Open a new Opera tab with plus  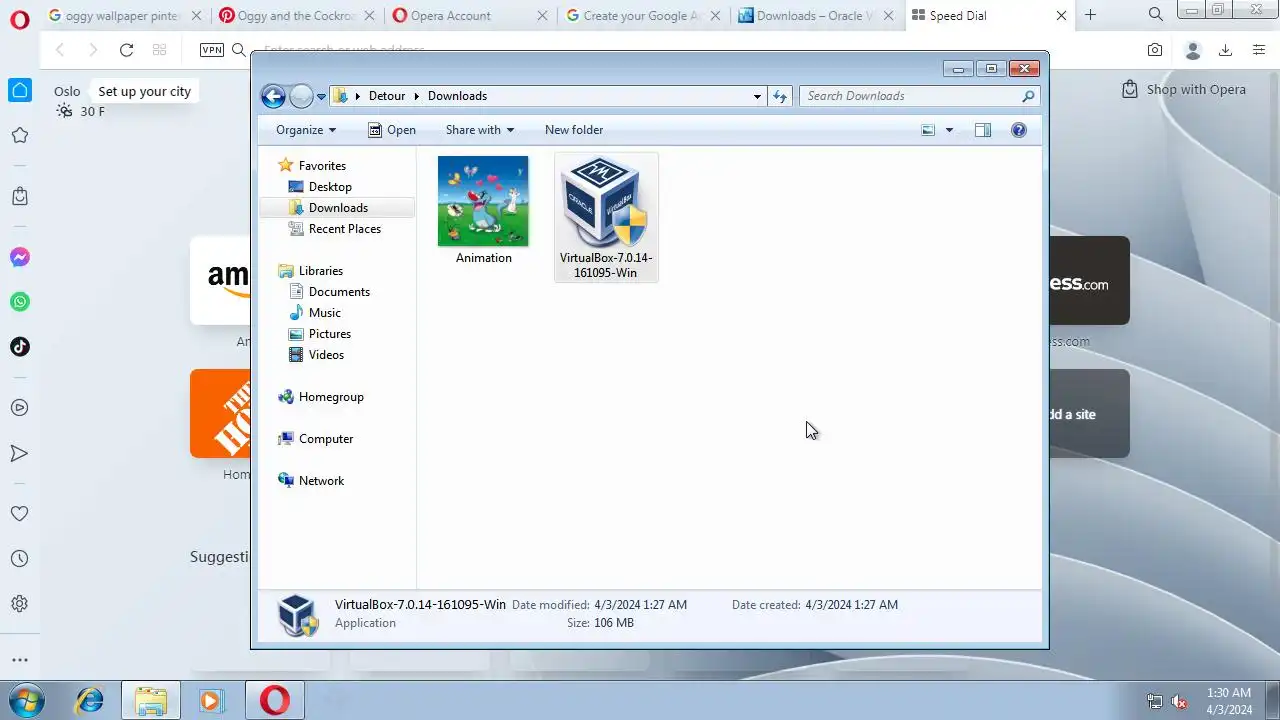[1090, 15]
